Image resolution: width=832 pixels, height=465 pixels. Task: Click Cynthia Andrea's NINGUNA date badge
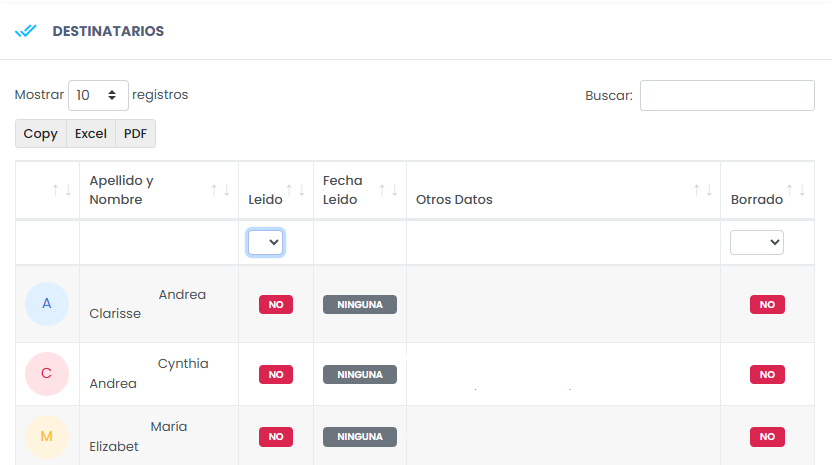coord(360,375)
